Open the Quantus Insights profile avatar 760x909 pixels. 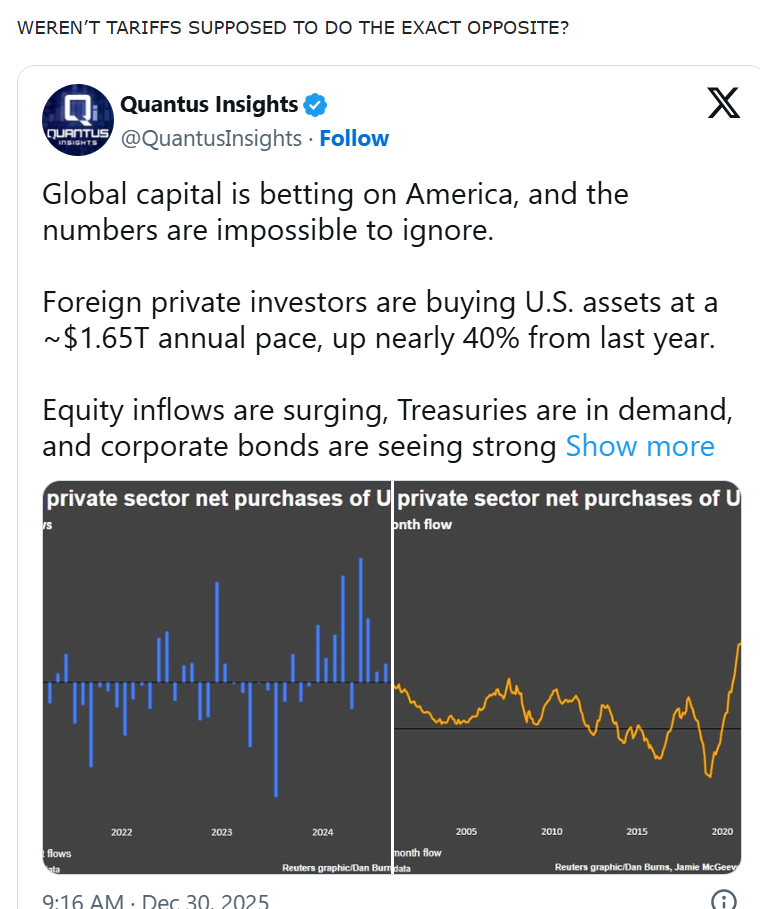click(x=78, y=120)
